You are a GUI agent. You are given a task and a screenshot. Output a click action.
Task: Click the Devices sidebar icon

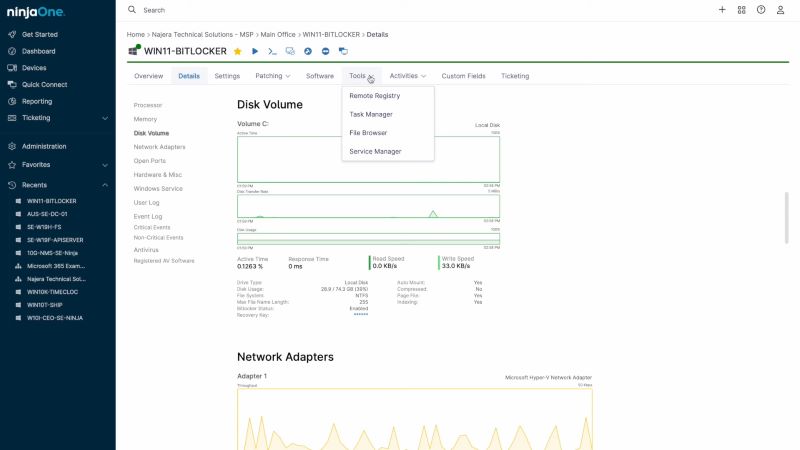pos(12,68)
